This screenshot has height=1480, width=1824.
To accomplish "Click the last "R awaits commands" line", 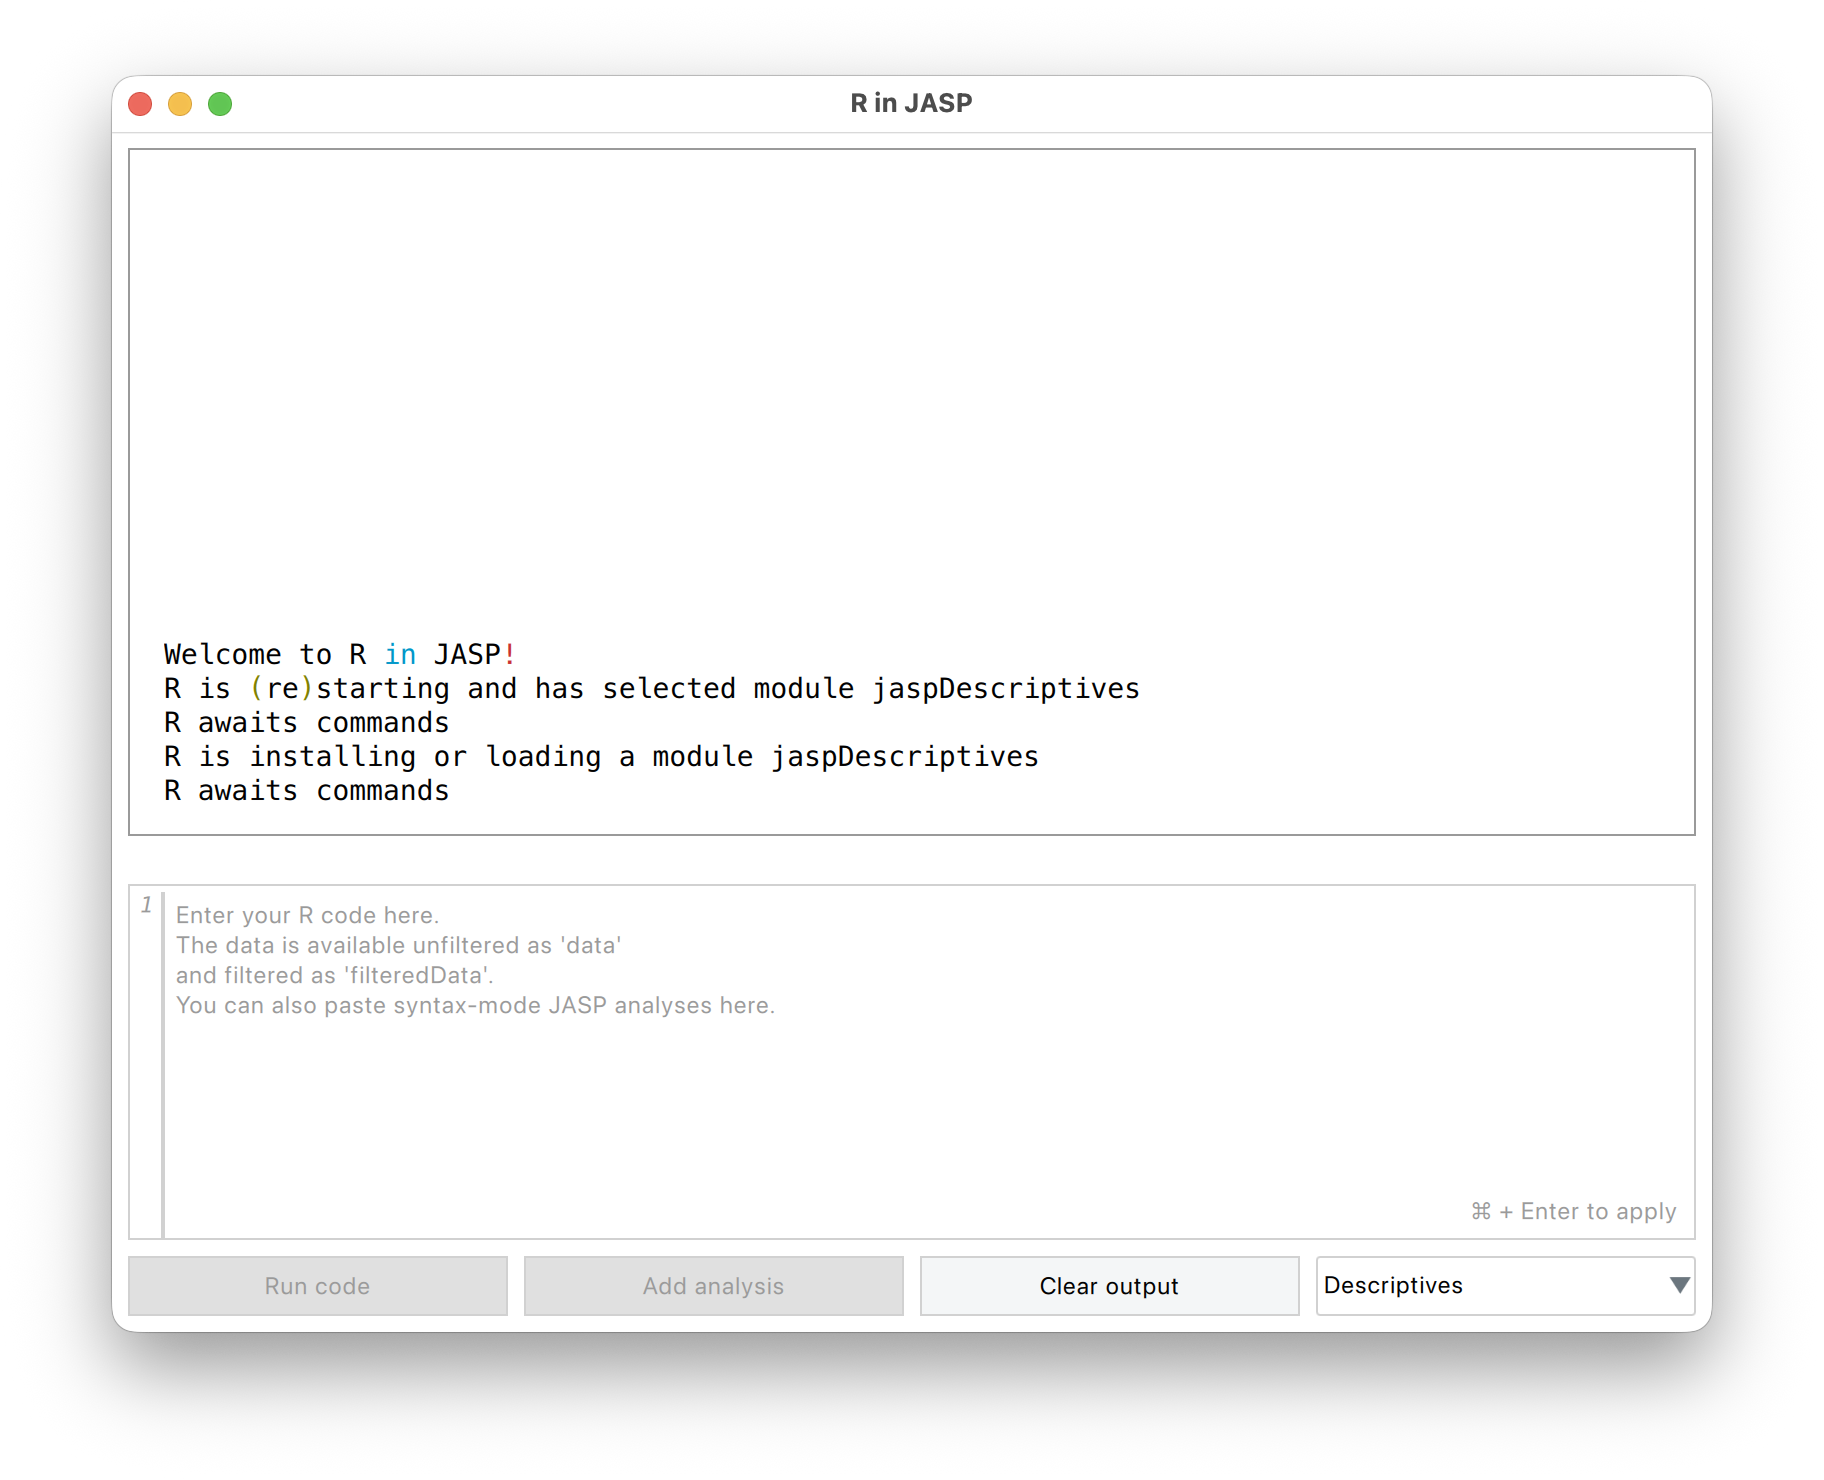I will (306, 791).
